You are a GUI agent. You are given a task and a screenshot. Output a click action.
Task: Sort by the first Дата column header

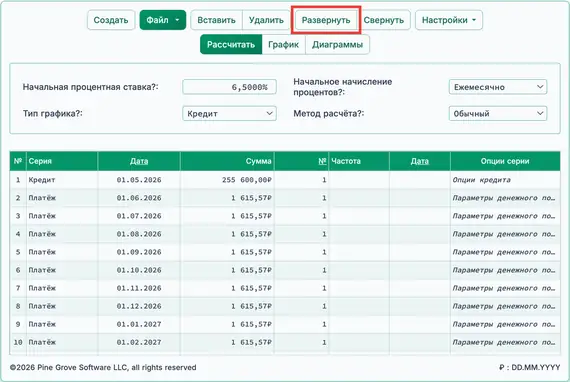pyautogui.click(x=139, y=161)
